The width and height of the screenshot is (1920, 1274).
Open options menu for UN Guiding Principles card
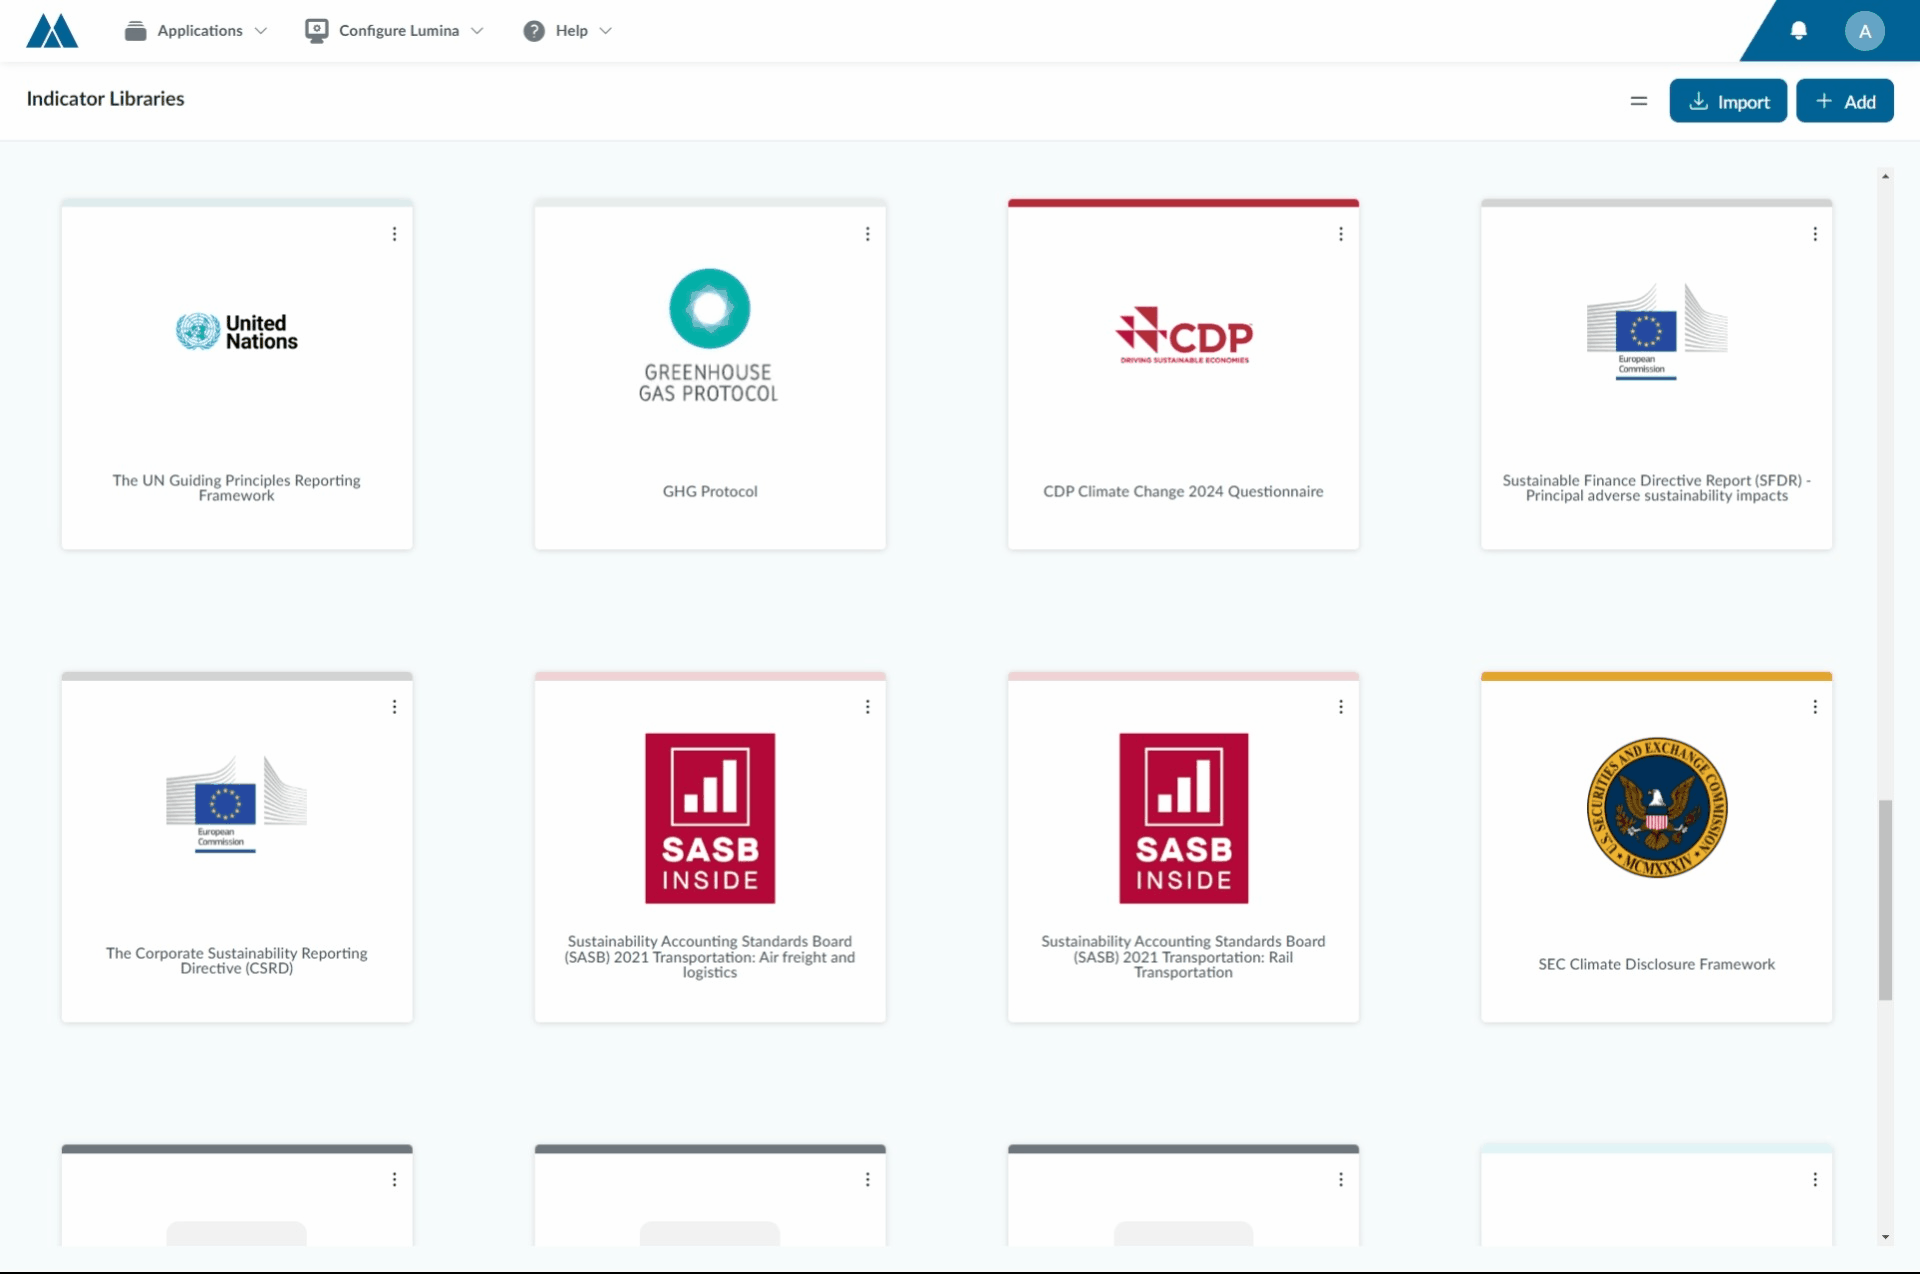point(394,234)
